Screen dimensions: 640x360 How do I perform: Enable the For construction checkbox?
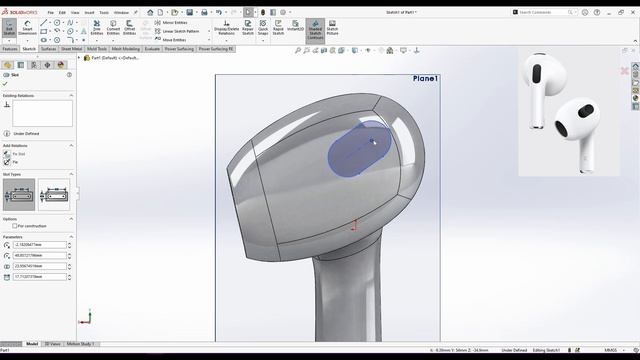(x=14, y=226)
